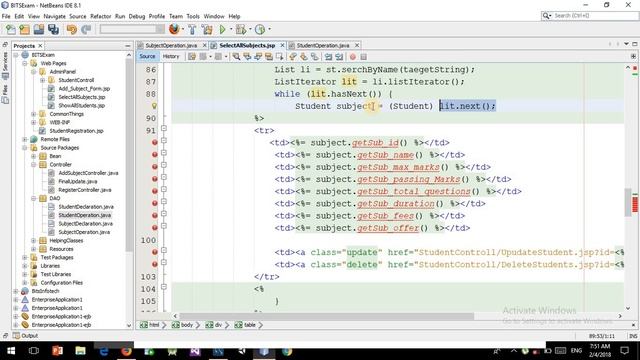This screenshot has width=640, height=360.
Task: Click the Shift Line Left editor icon
Action: pos(328,56)
